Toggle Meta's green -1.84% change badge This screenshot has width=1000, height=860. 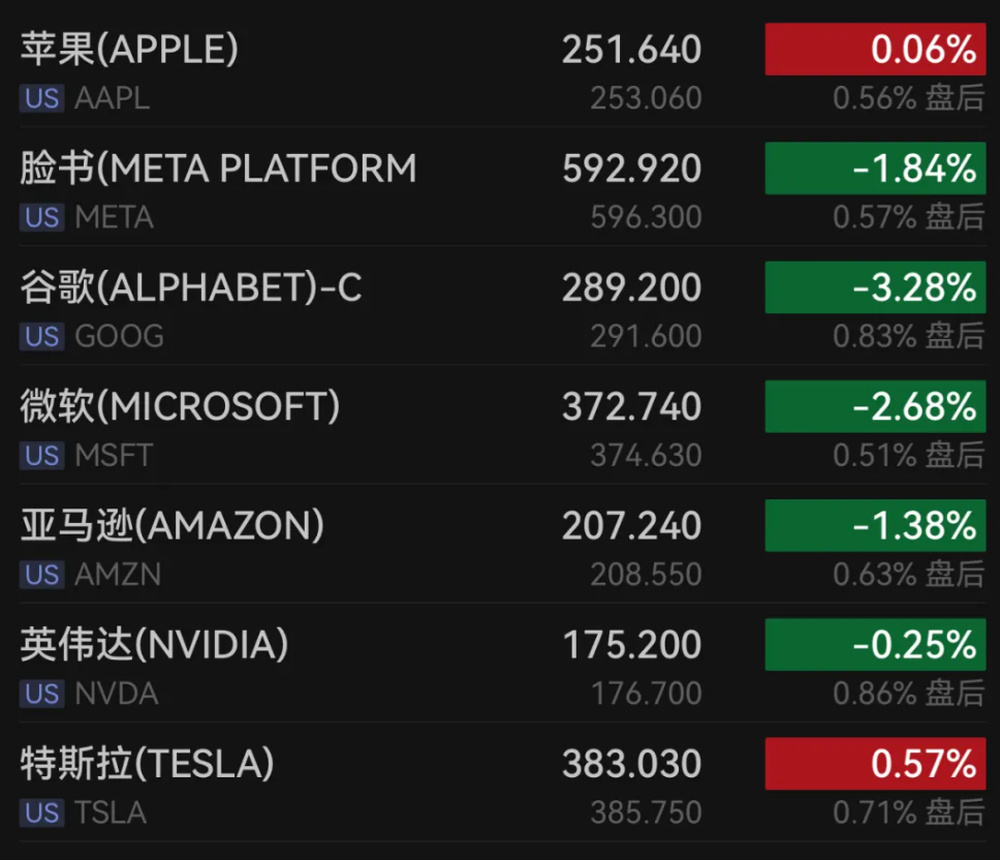pyautogui.click(x=875, y=169)
